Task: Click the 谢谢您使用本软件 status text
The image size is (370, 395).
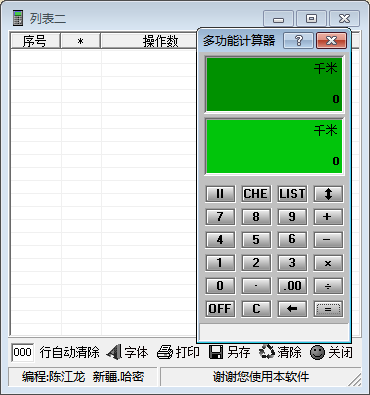Action: tap(261, 377)
